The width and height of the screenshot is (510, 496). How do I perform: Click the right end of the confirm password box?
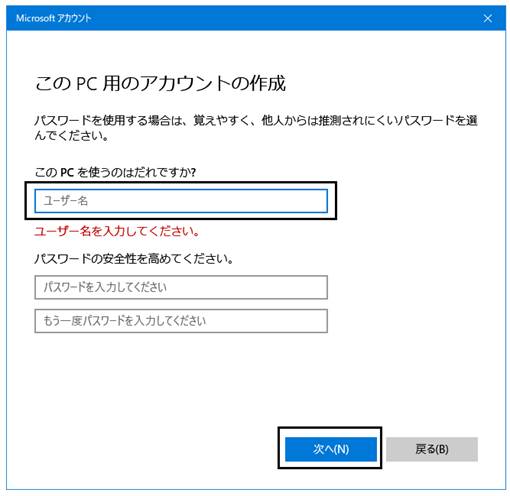[x=320, y=321]
